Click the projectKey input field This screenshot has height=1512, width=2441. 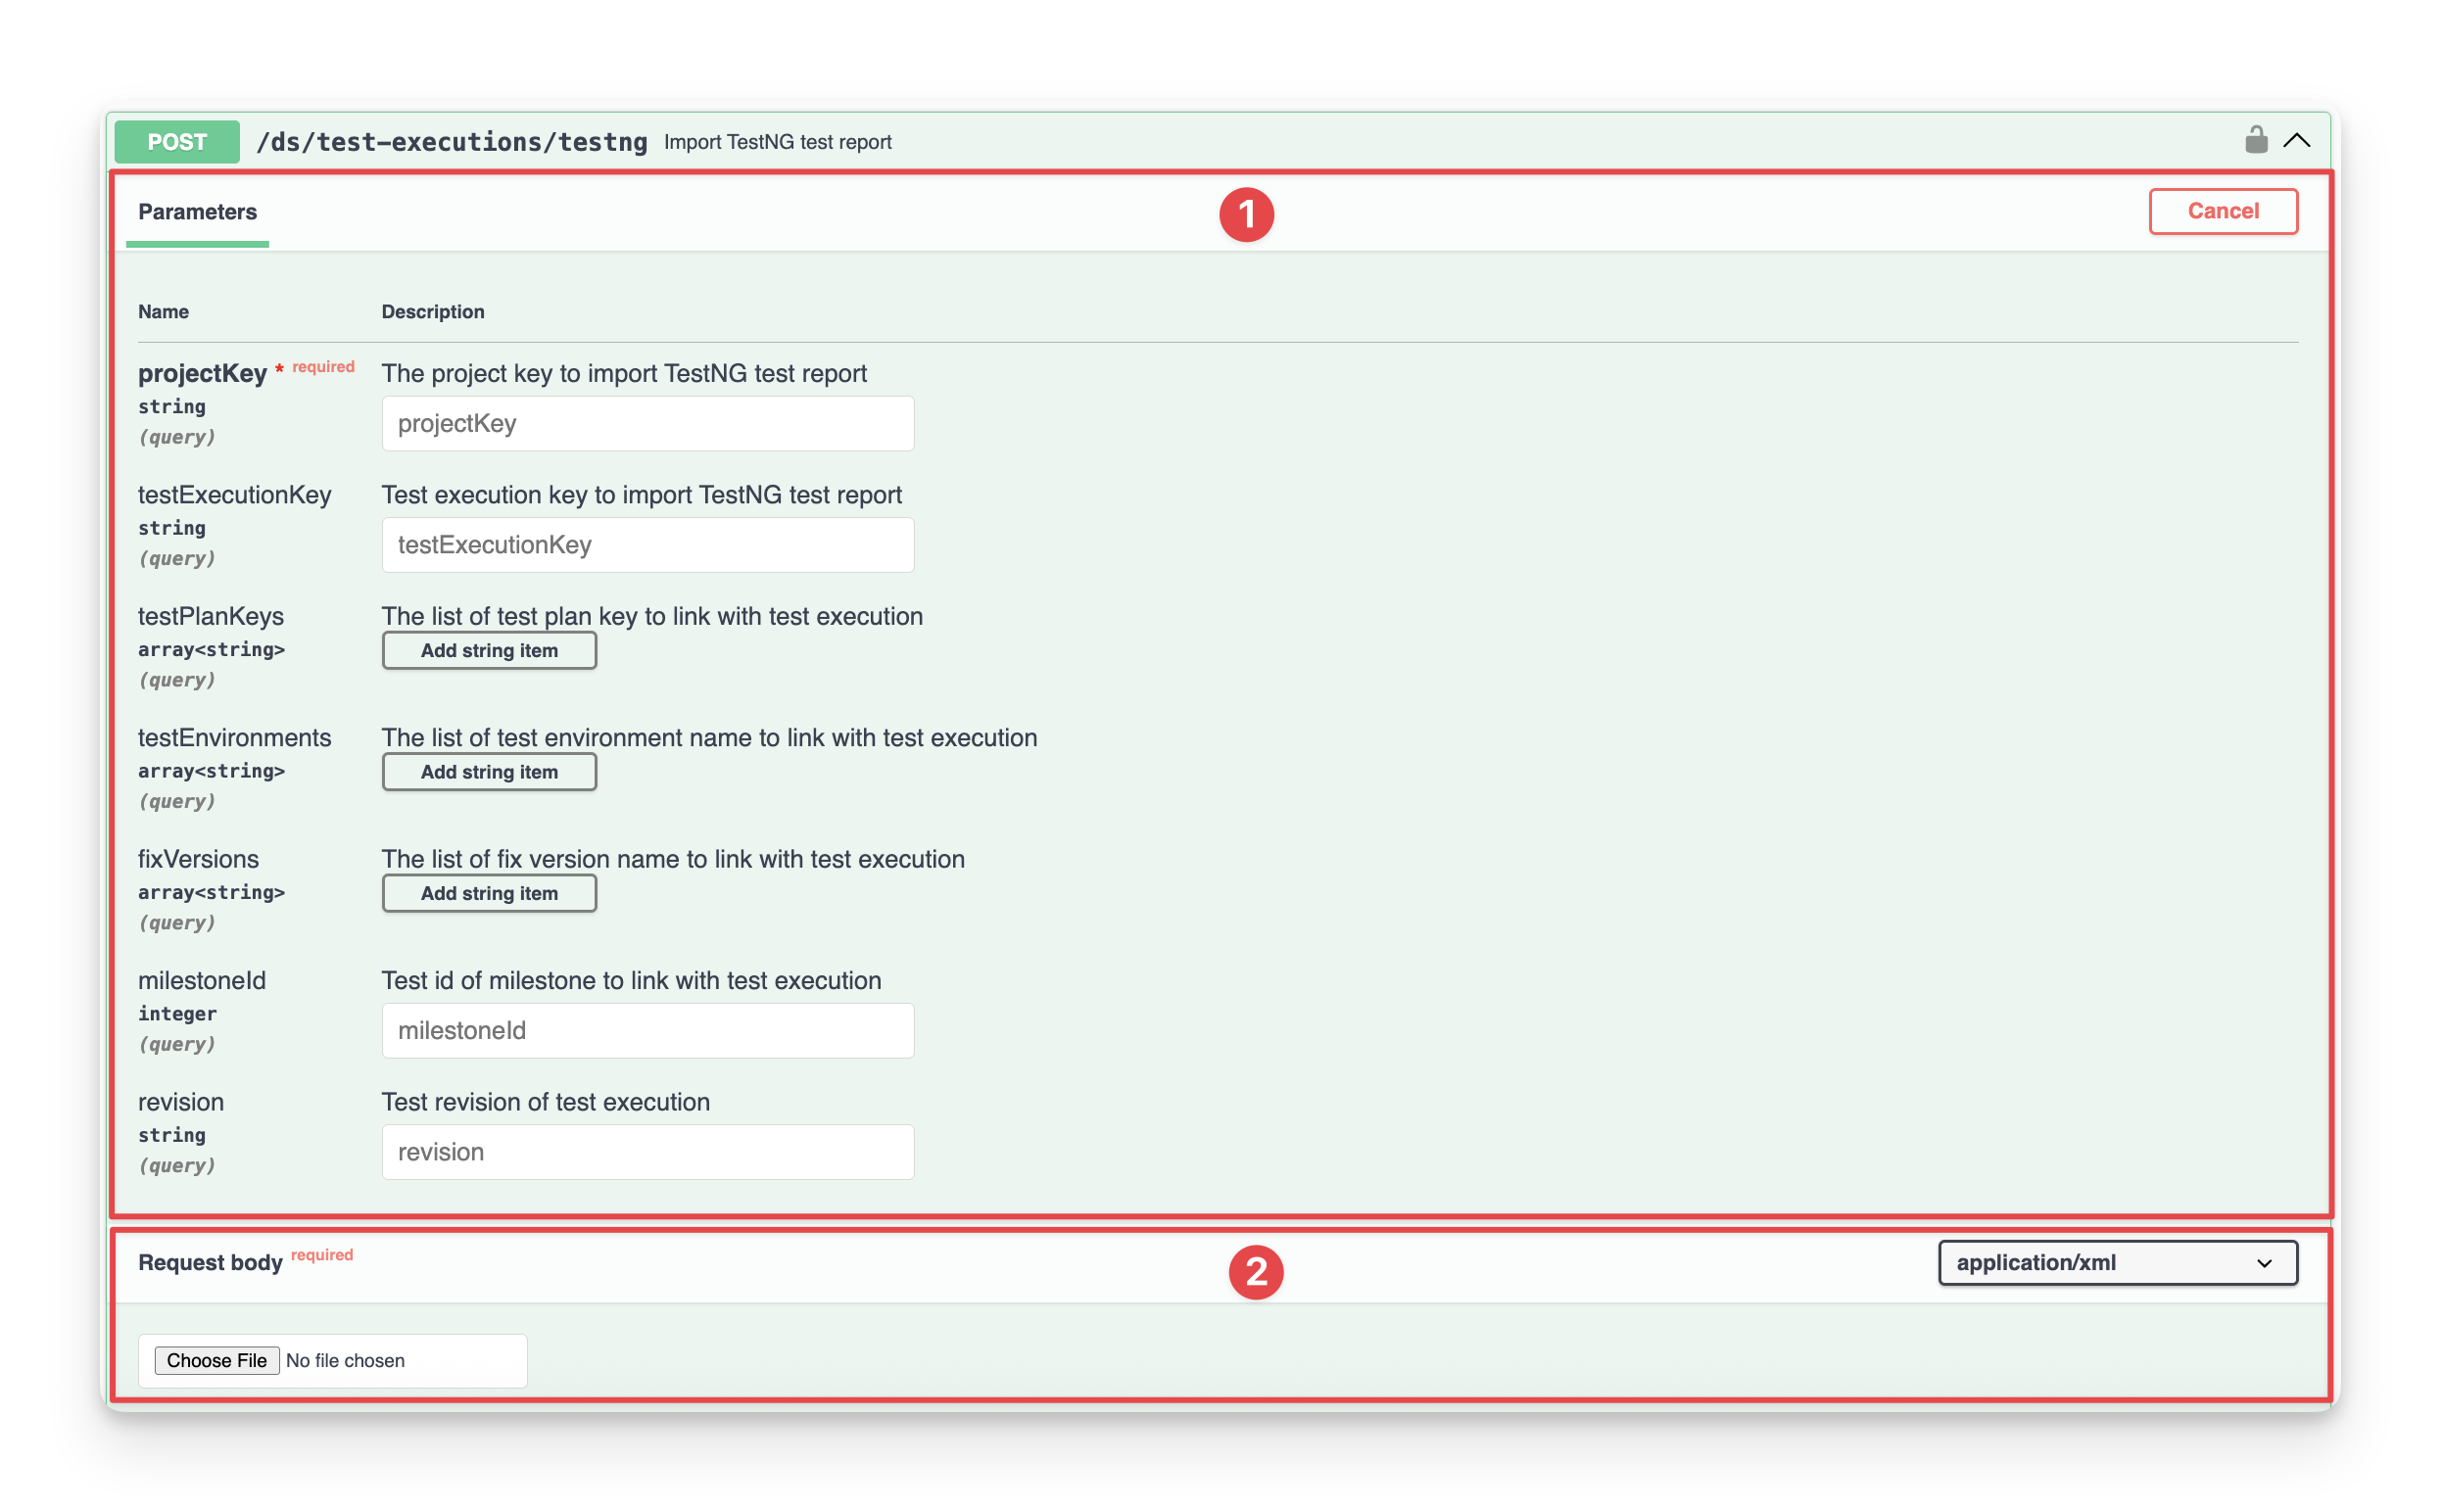tap(647, 424)
